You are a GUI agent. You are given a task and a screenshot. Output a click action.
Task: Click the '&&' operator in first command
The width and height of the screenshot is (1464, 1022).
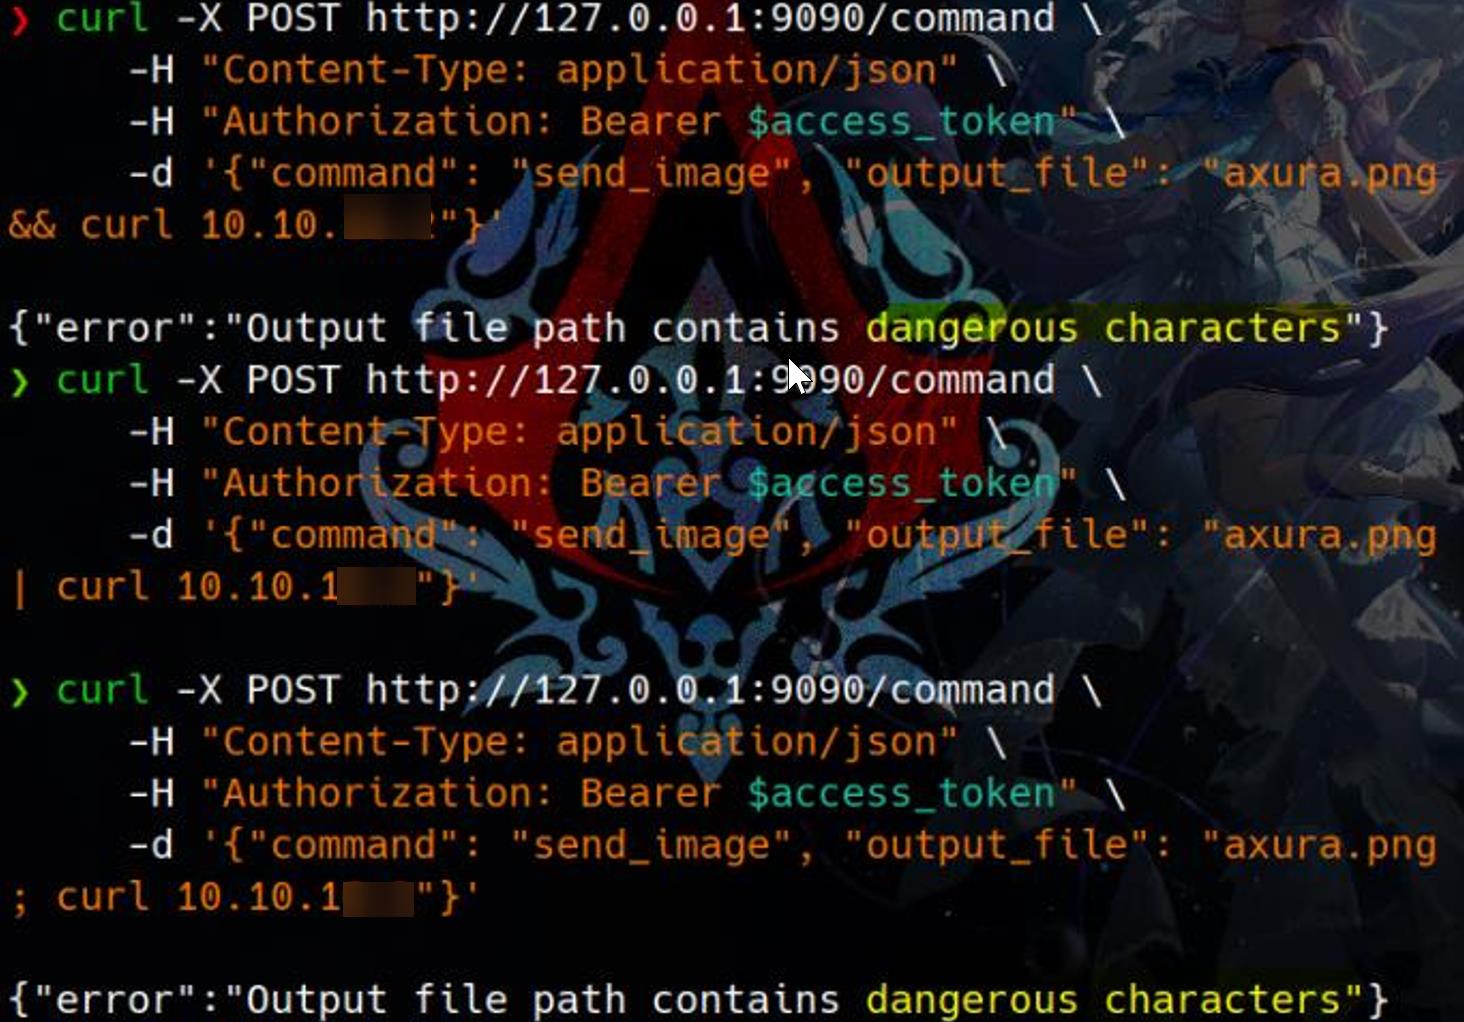tap(32, 225)
